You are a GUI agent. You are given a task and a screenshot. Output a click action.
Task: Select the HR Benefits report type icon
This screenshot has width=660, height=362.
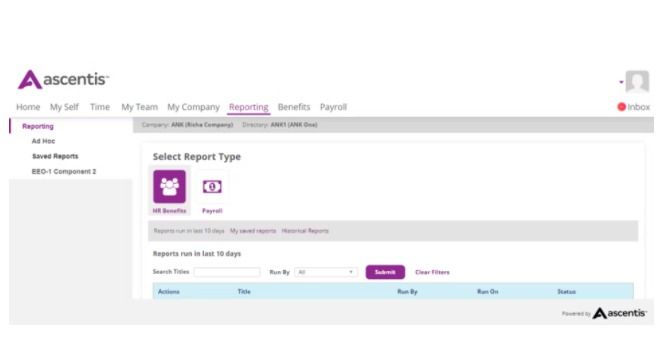click(169, 186)
